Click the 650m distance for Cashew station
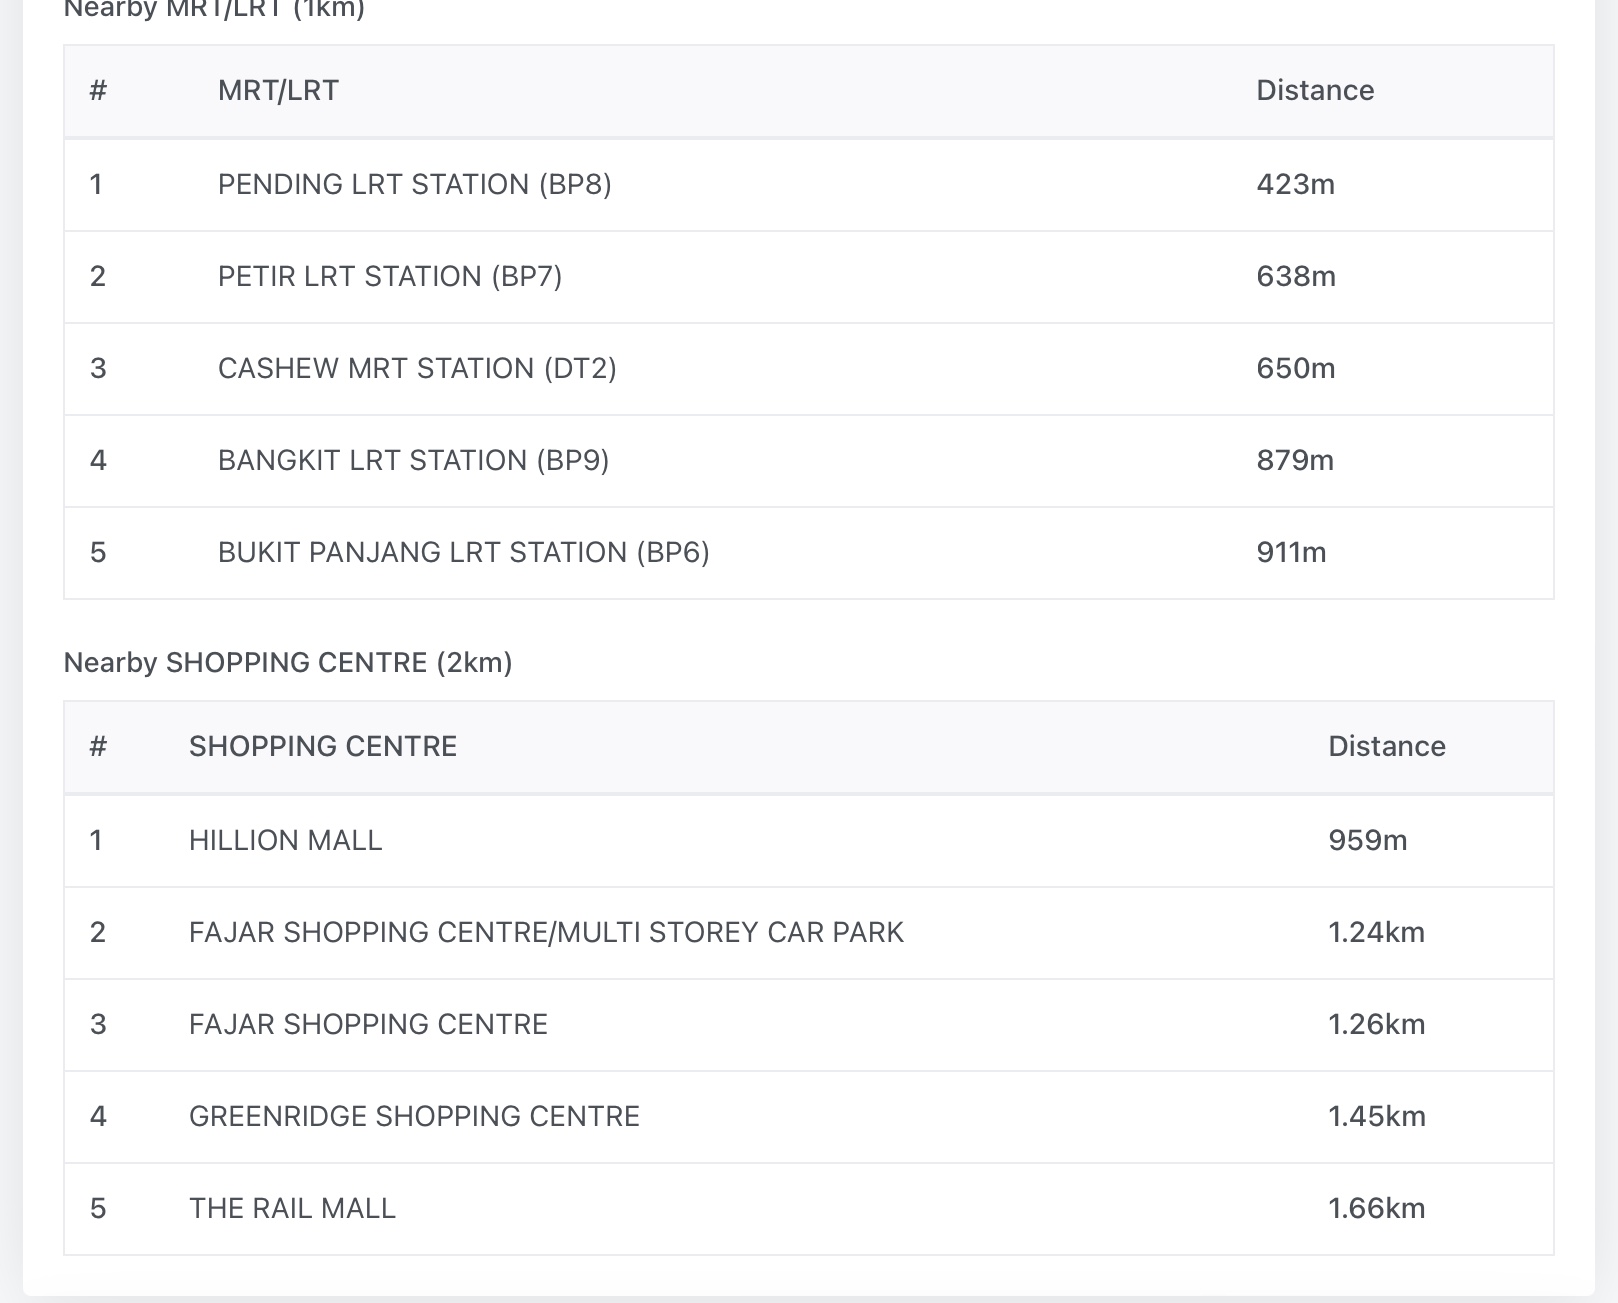 [x=1295, y=369]
